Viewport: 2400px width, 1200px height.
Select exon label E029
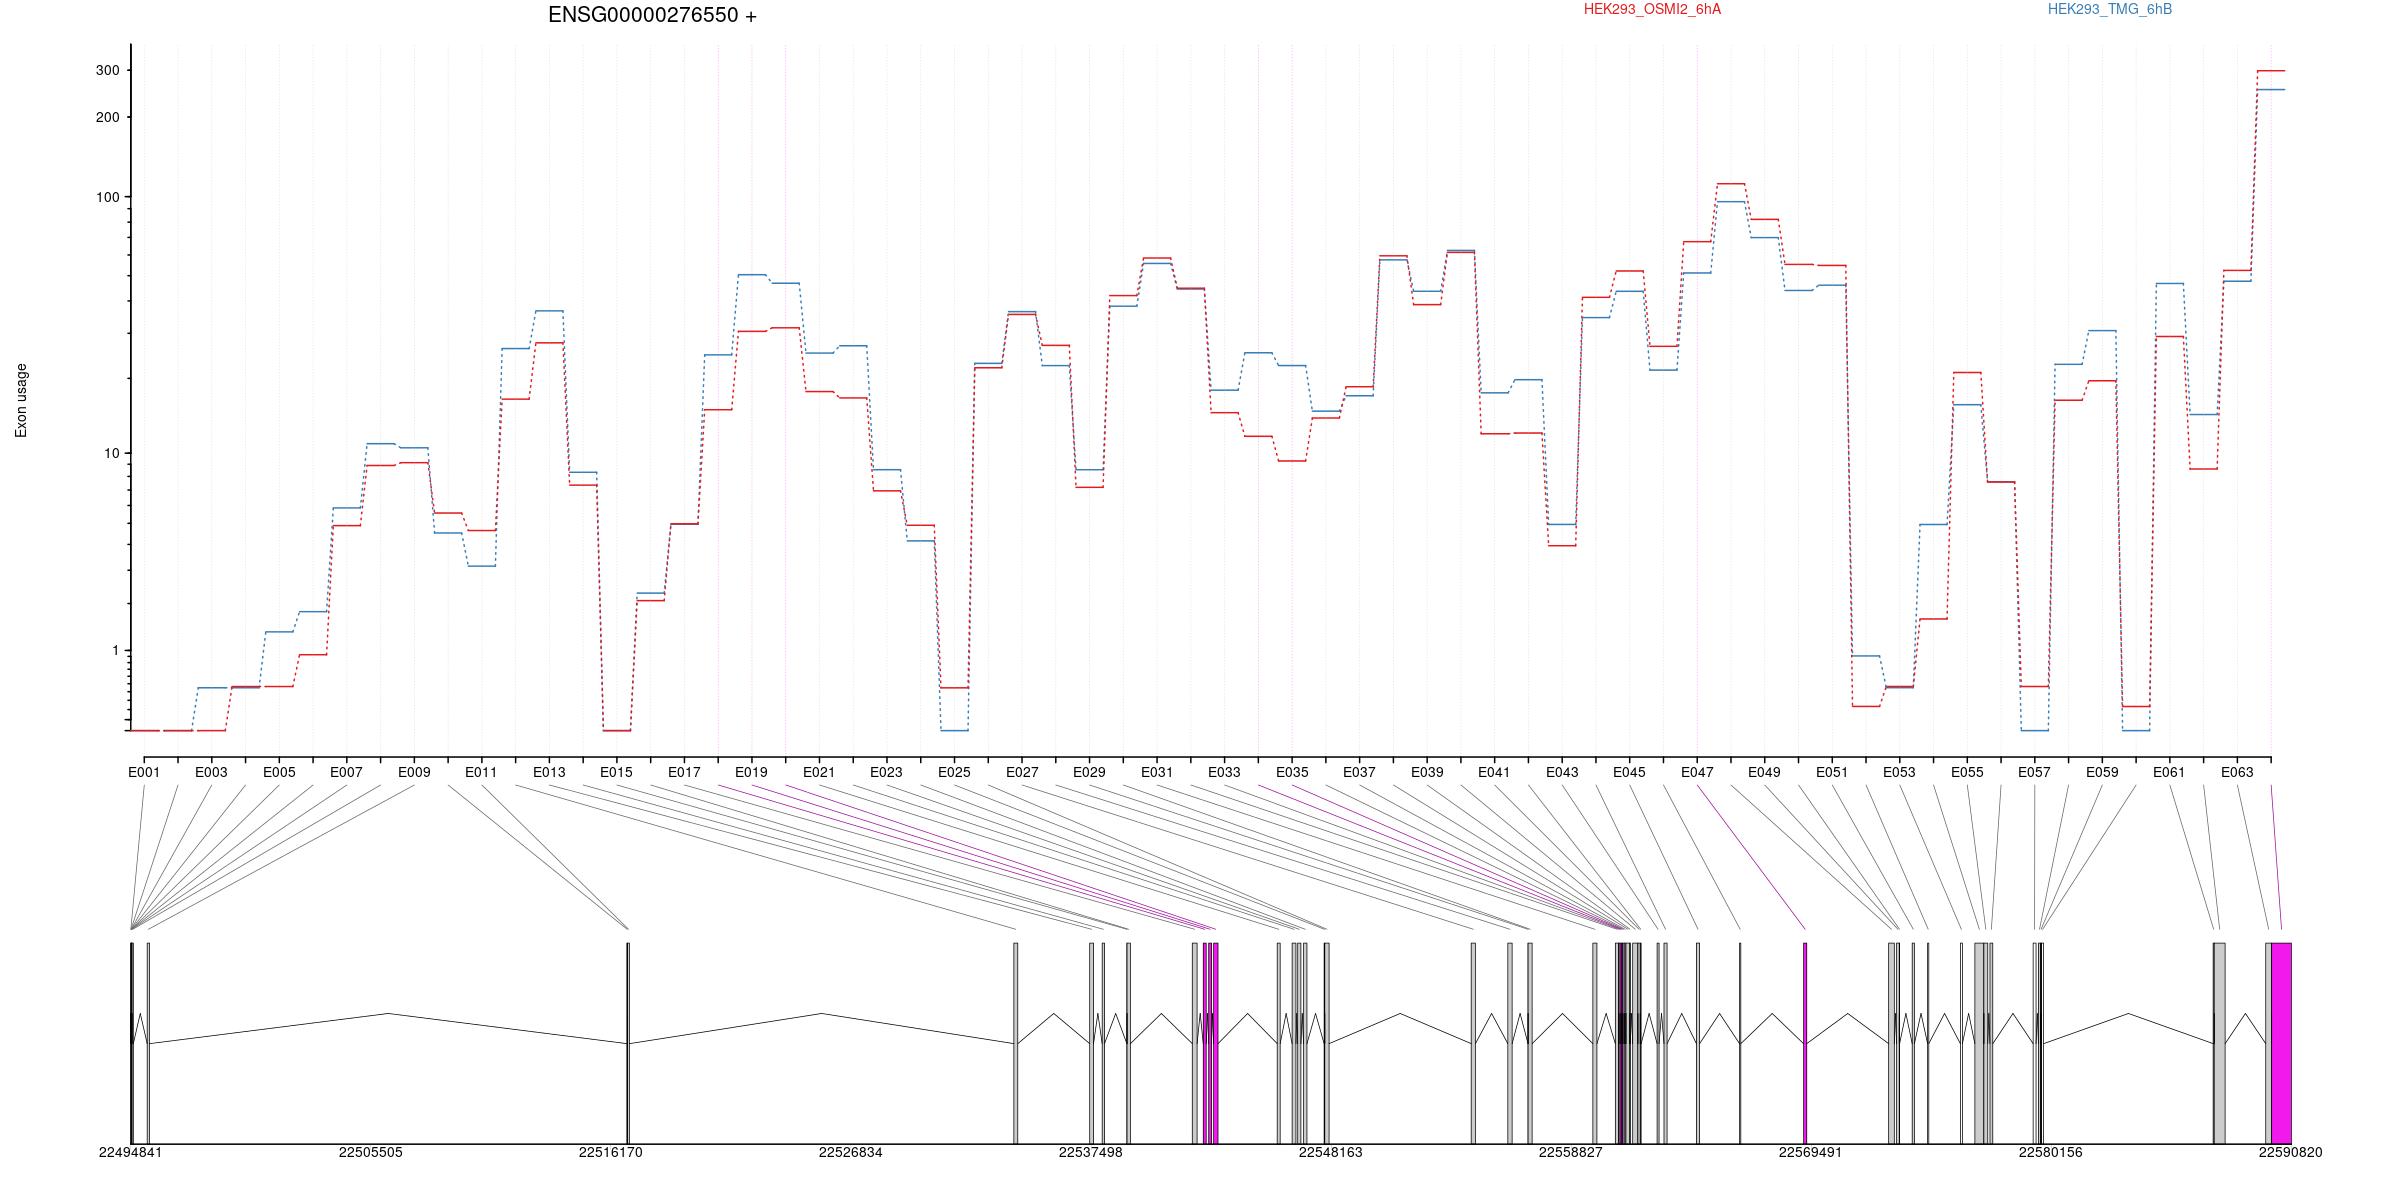point(1089,772)
